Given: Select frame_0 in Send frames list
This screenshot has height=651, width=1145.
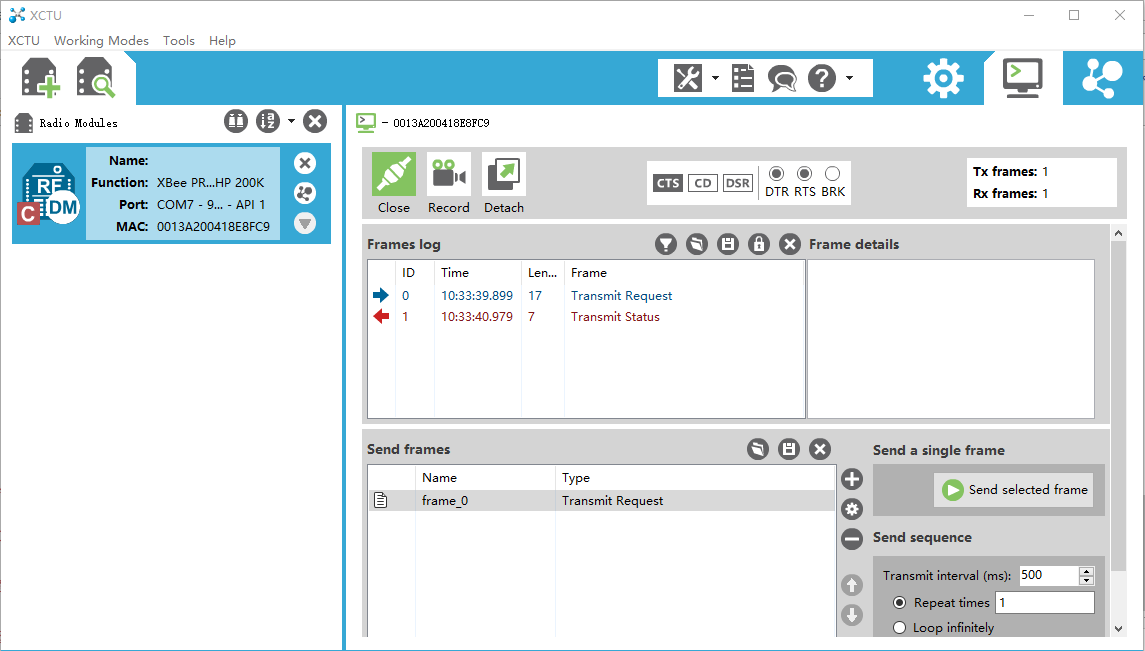Looking at the screenshot, I should click(602, 501).
